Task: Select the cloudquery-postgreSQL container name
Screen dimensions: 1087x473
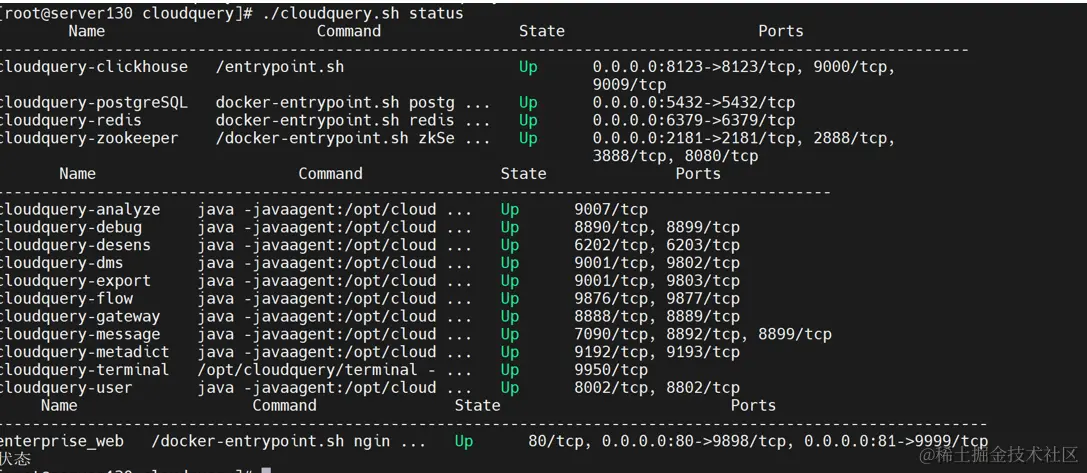Action: click(94, 103)
